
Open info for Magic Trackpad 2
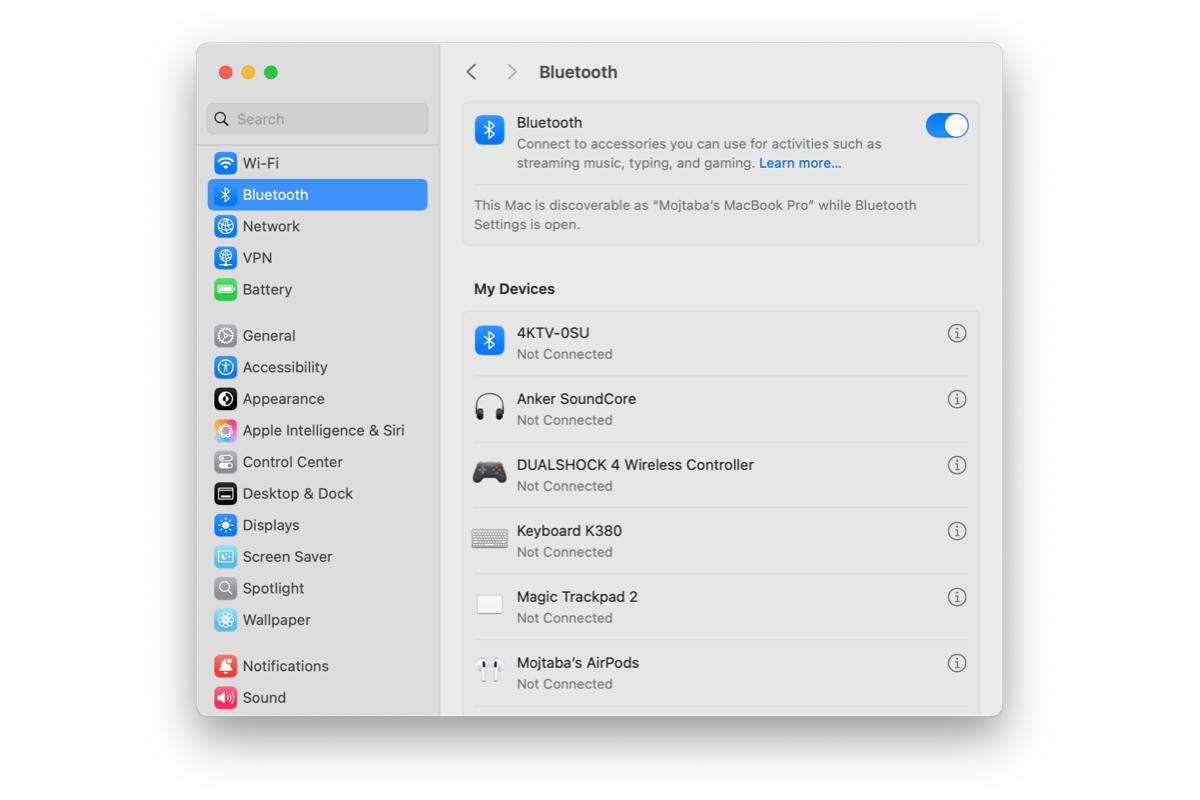957,597
